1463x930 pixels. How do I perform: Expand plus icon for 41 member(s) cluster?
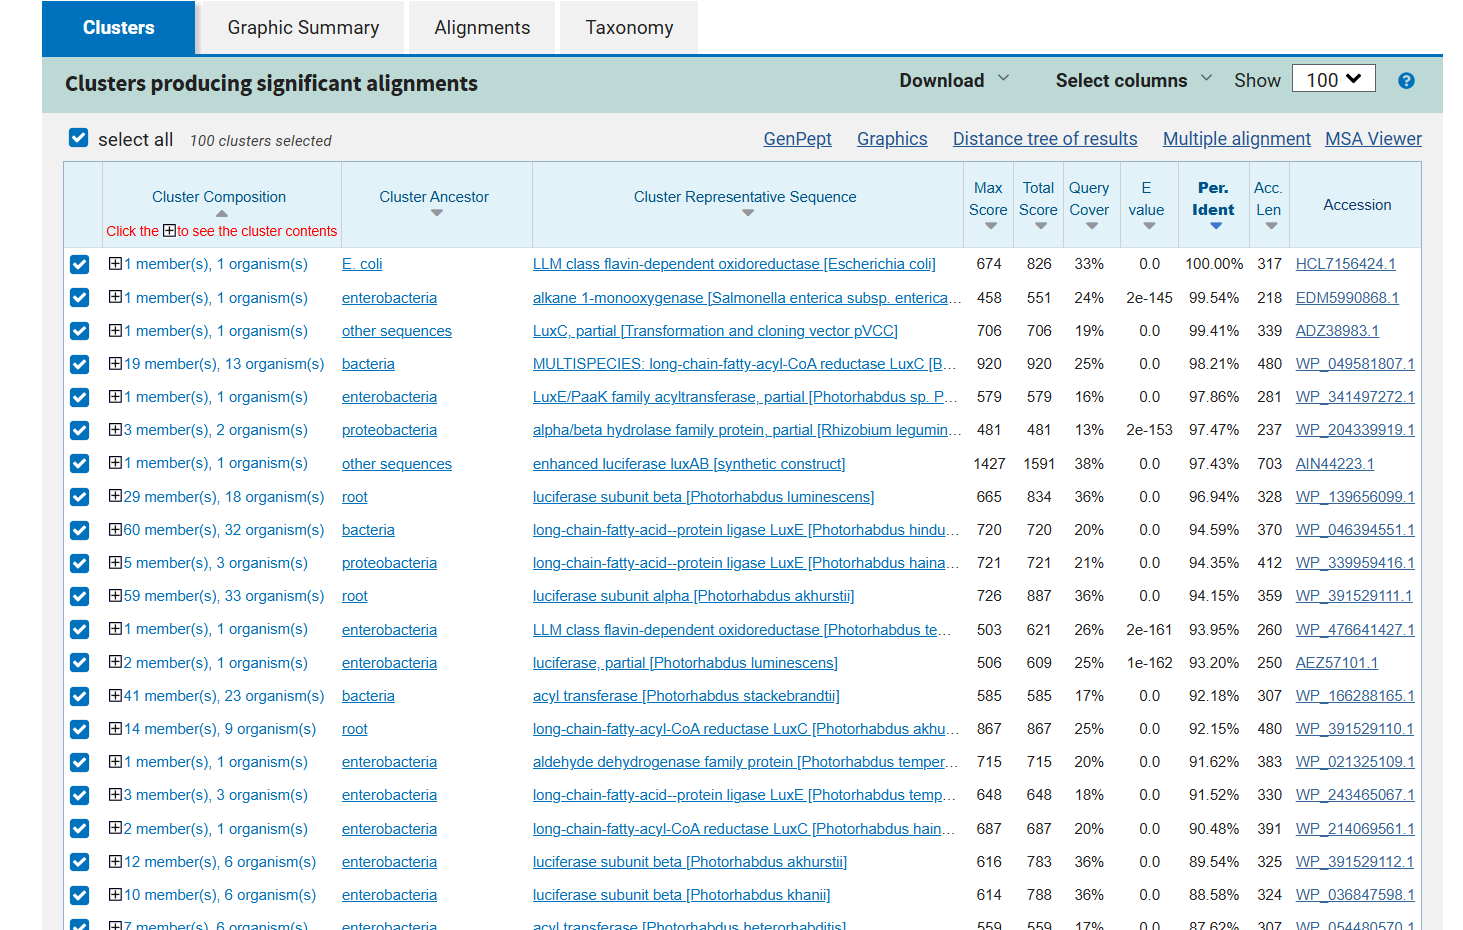[x=115, y=695]
